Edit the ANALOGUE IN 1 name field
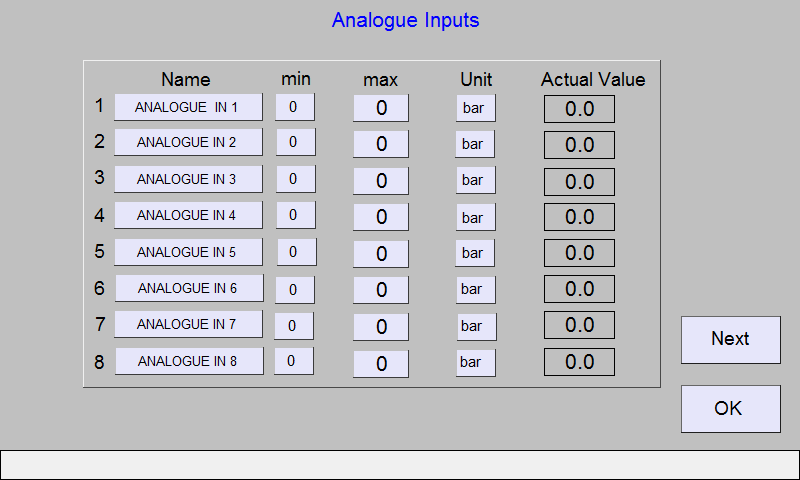The width and height of the screenshot is (800, 480). (x=188, y=107)
